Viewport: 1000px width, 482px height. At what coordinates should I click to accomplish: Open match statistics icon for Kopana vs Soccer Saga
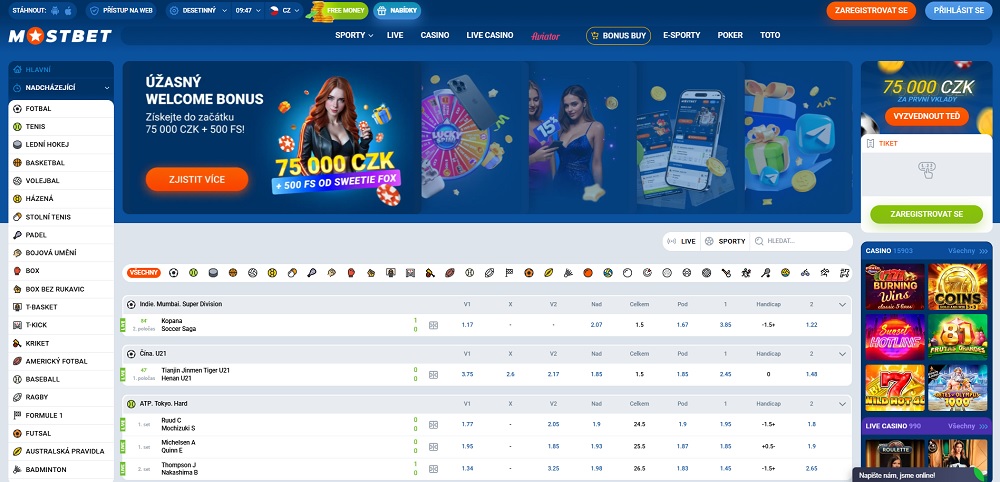tap(433, 325)
